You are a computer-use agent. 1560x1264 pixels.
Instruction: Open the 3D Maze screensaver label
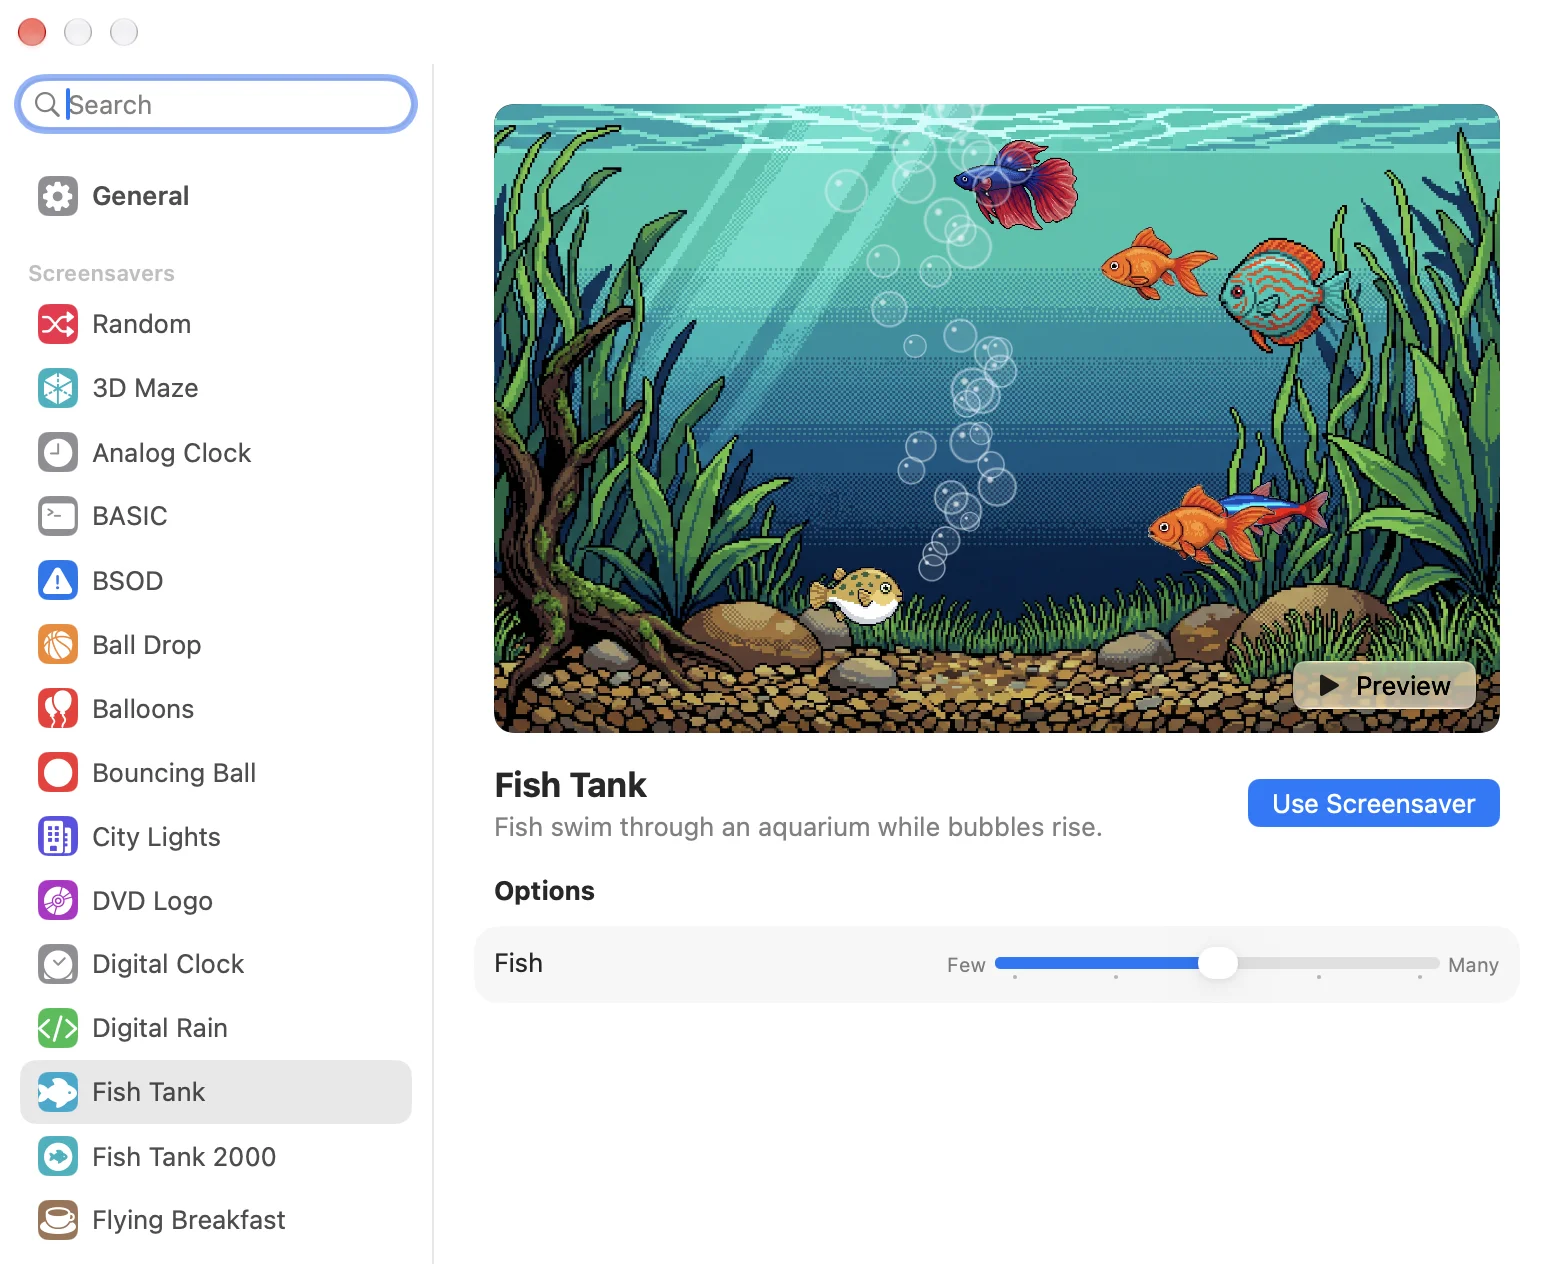(x=145, y=388)
